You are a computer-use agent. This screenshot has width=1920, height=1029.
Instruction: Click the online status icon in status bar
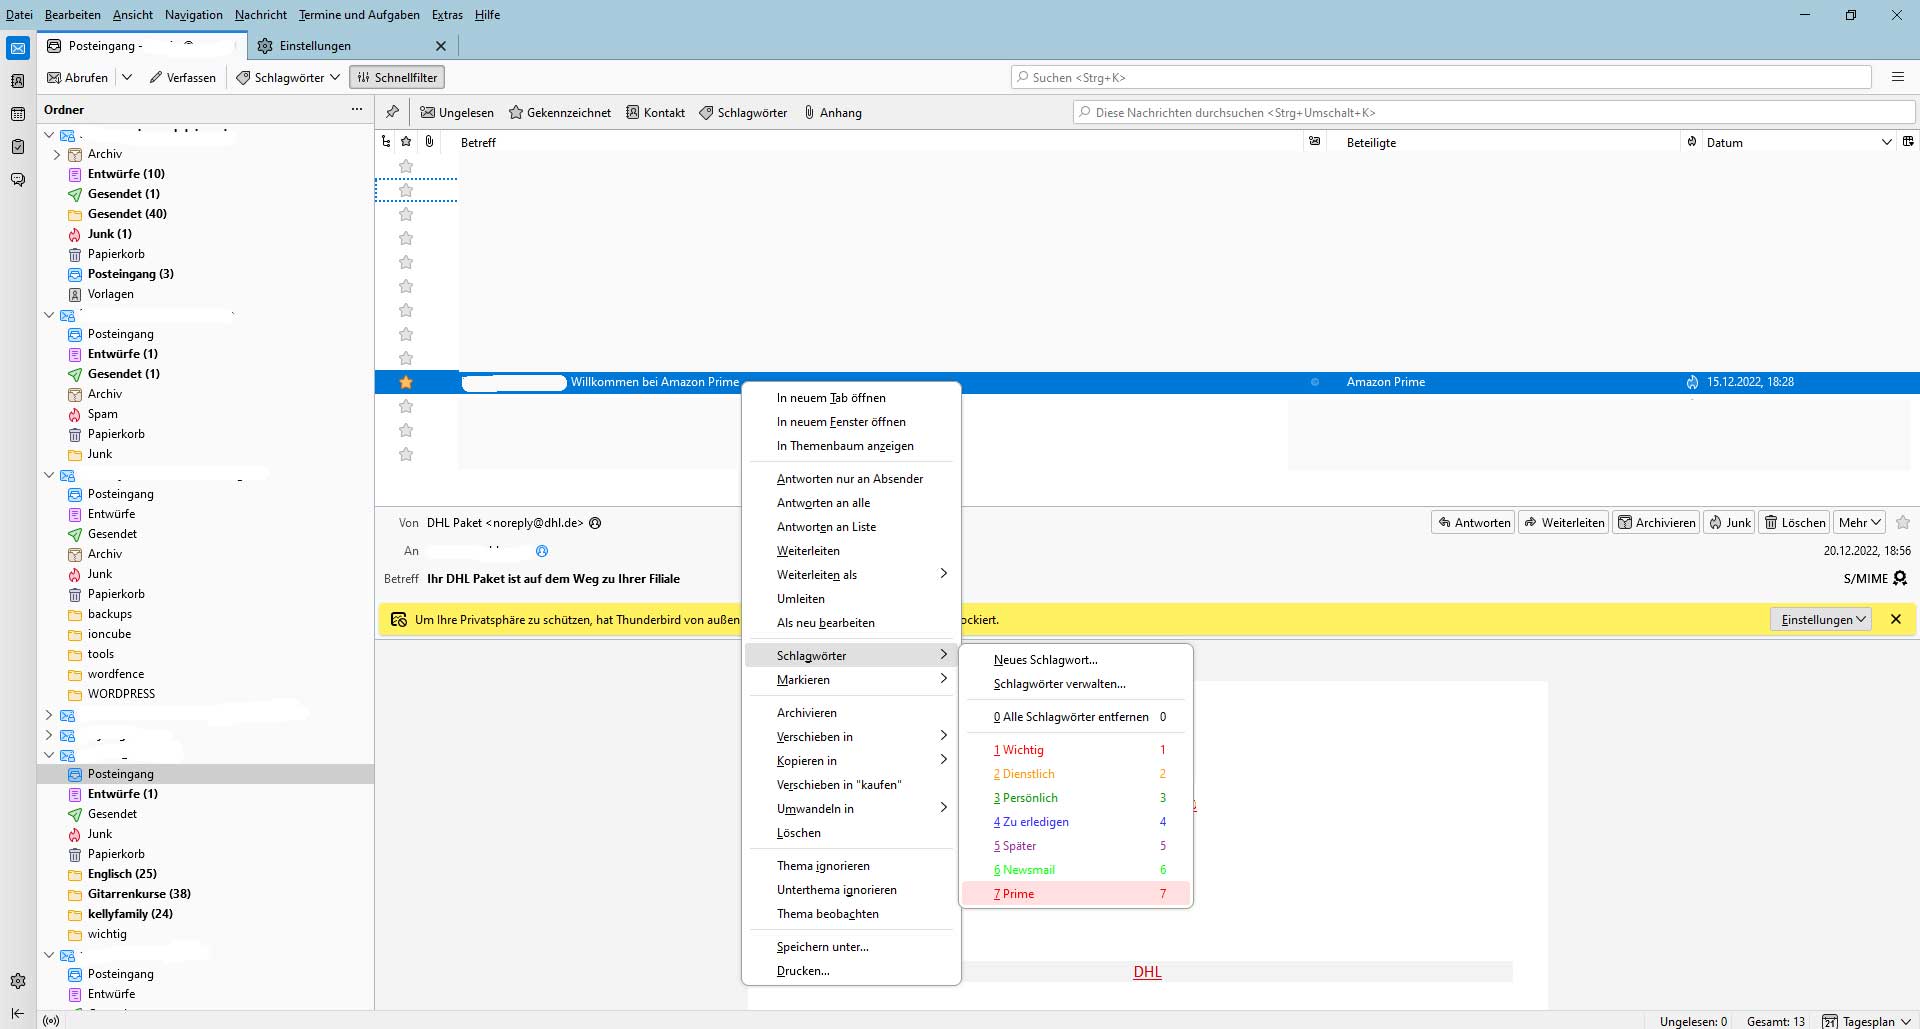pyautogui.click(x=51, y=1021)
